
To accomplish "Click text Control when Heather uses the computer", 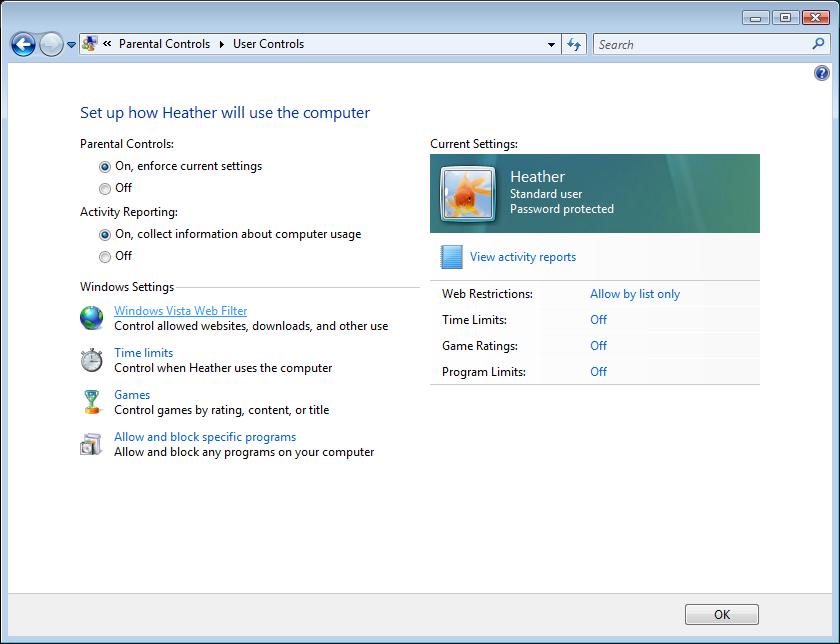I will pos(223,368).
